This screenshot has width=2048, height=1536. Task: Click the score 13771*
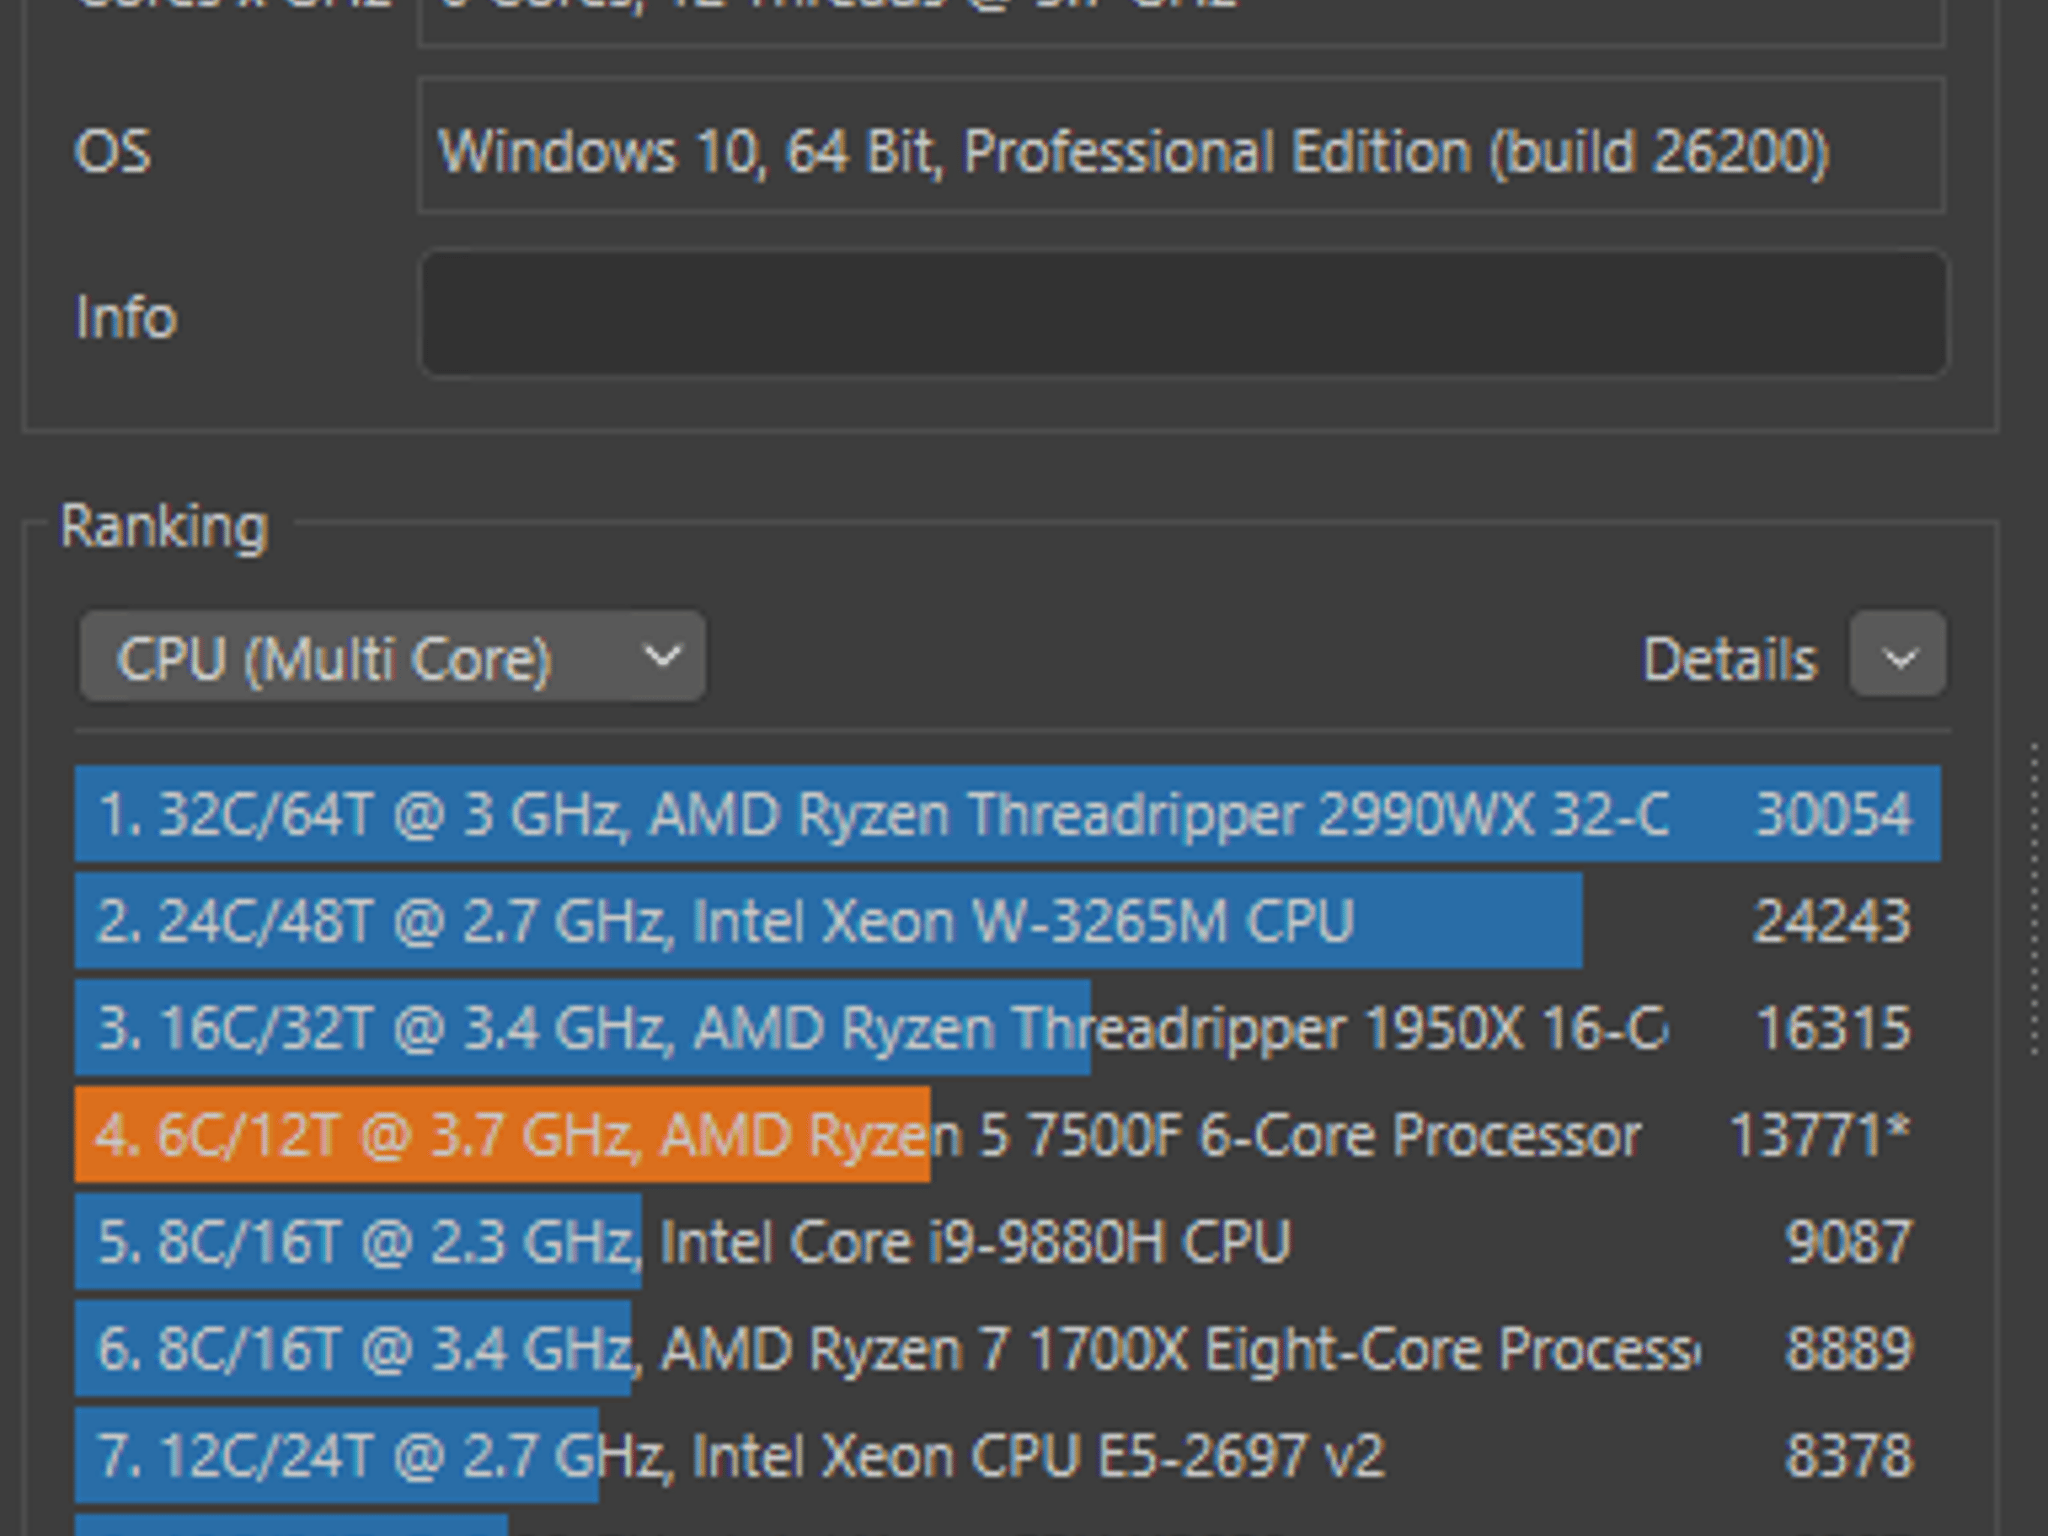1820,1134
